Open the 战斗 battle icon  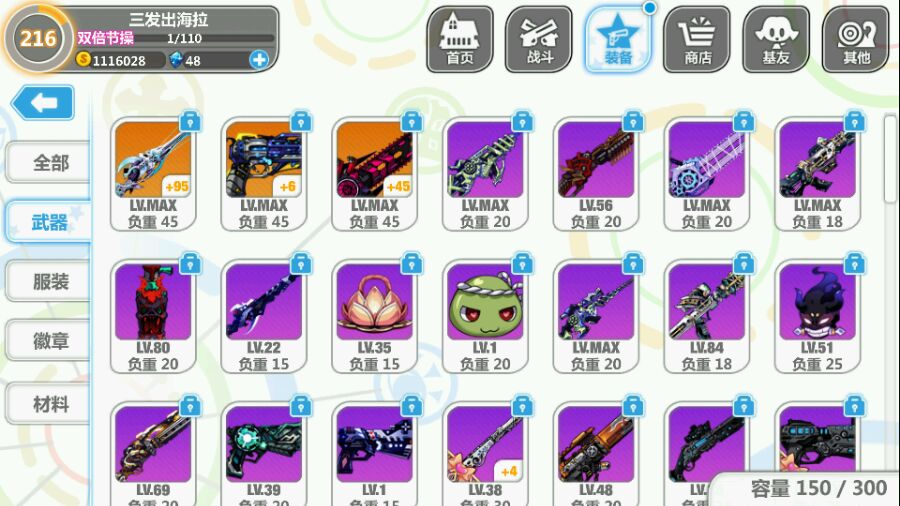538,39
